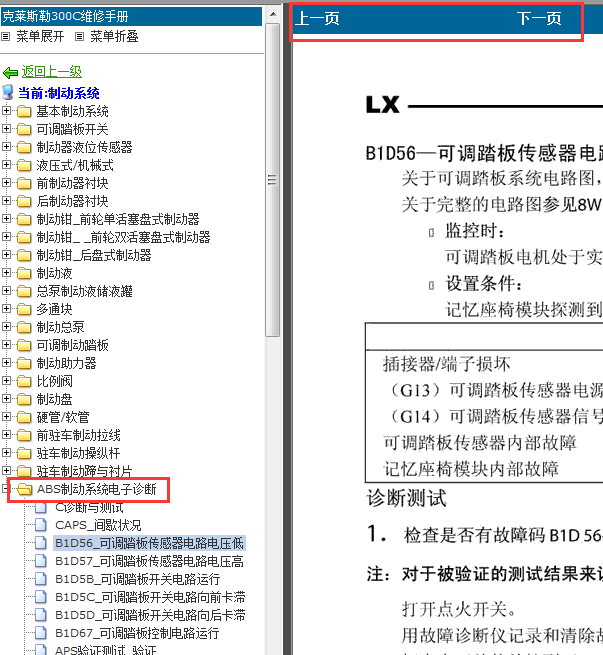Image resolution: width=603 pixels, height=655 pixels.
Task: Click 插接器/端子损坏 table row
Action: 446,364
